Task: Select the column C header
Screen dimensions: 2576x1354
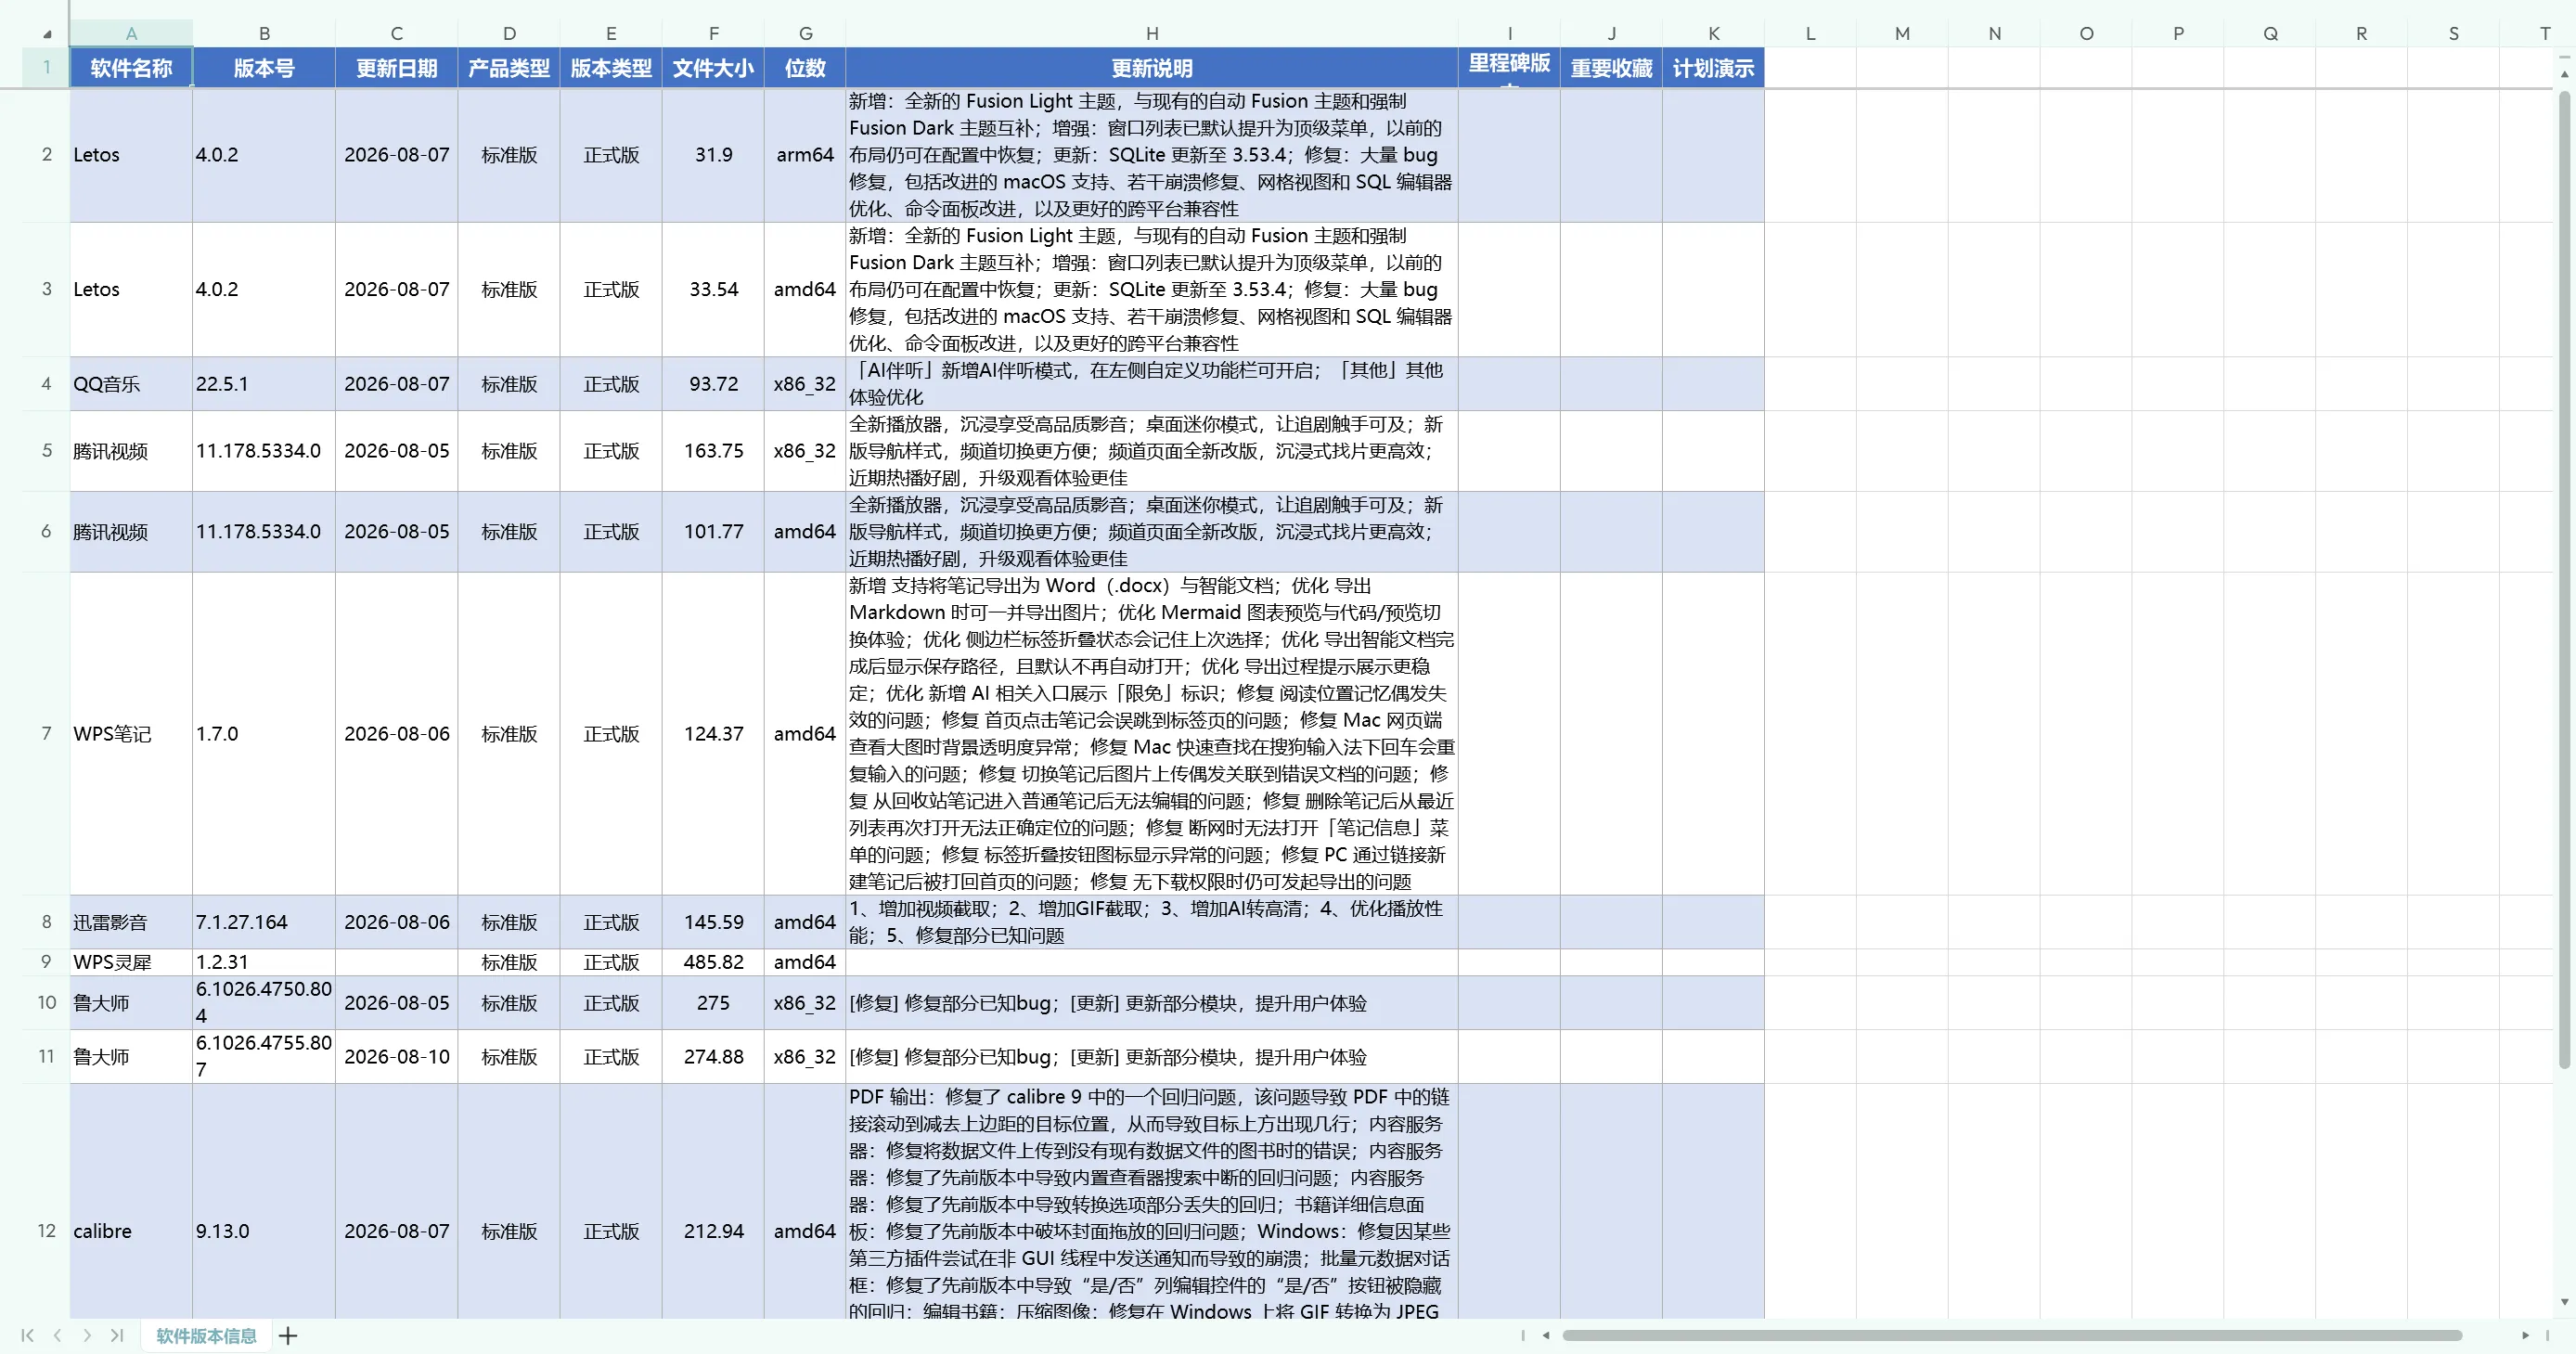Action: 397,34
